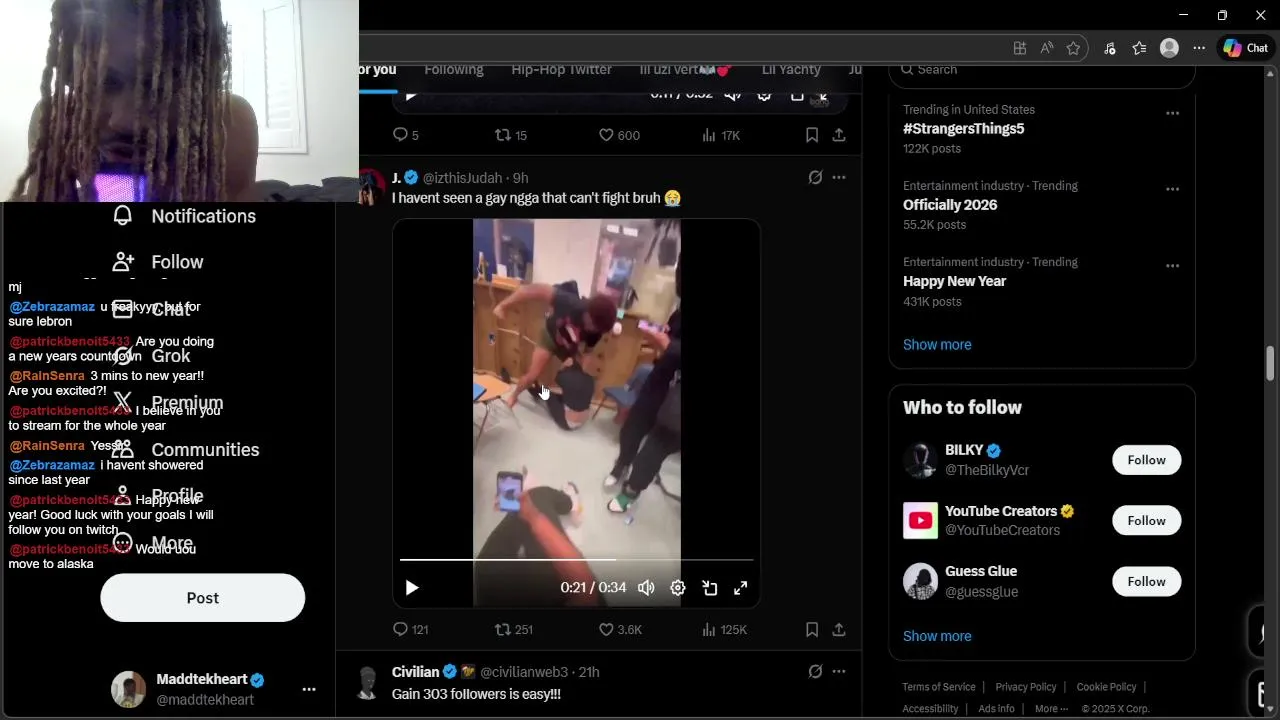
Task: Mute the video at 0:21 / 0:34
Action: 647,588
